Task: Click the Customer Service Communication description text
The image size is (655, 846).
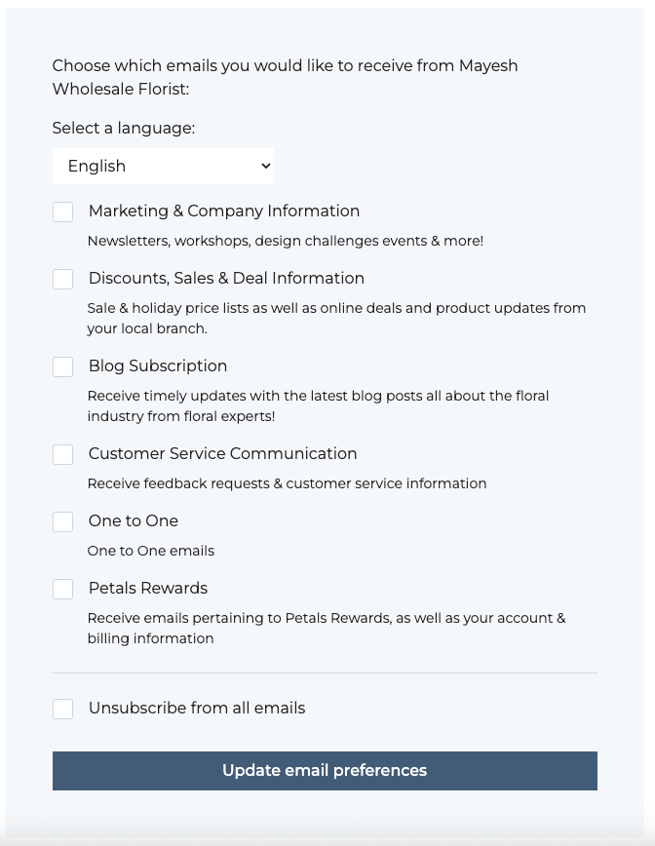Action: (x=287, y=483)
